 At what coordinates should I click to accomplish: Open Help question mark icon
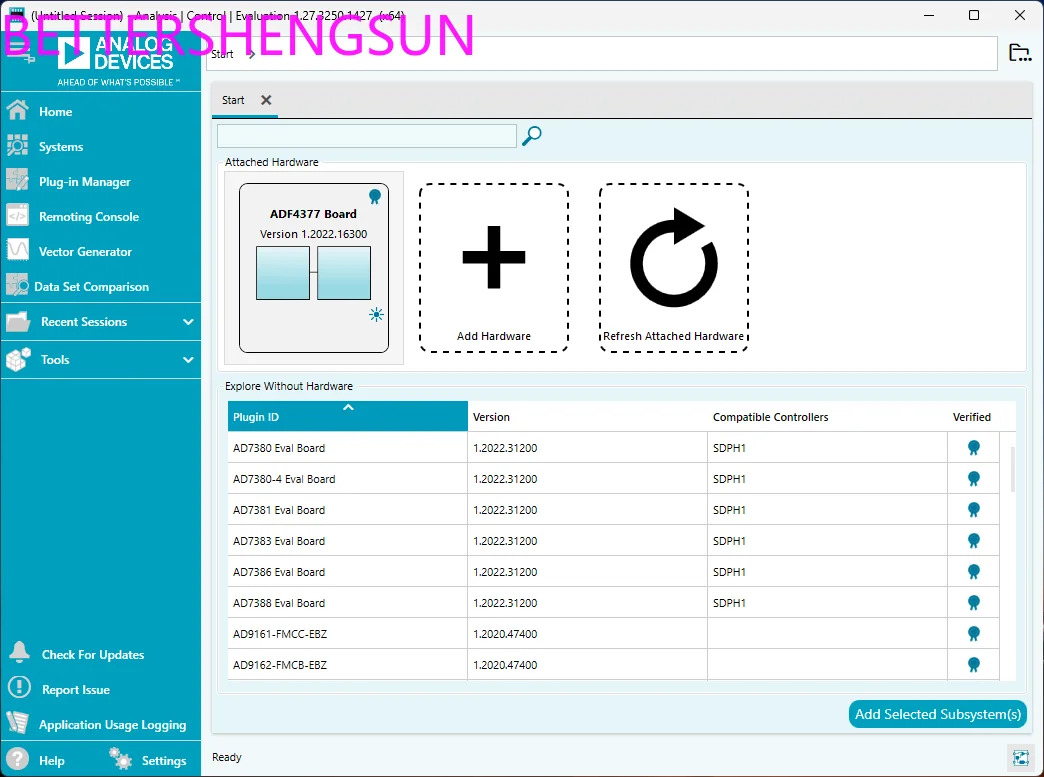pos(17,759)
